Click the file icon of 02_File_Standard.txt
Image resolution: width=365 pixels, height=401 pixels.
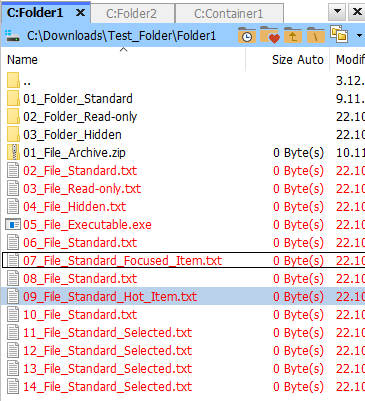pos(13,171)
